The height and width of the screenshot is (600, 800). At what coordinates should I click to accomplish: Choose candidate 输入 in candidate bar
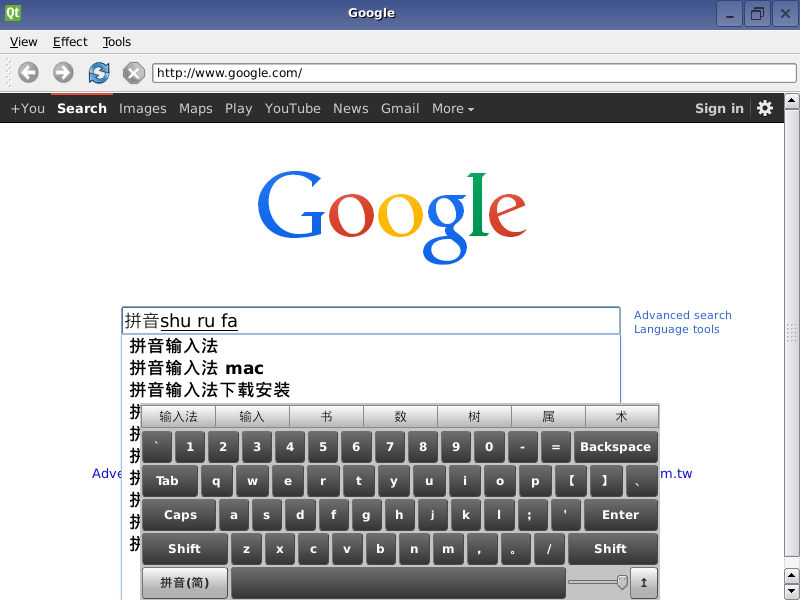[252, 416]
